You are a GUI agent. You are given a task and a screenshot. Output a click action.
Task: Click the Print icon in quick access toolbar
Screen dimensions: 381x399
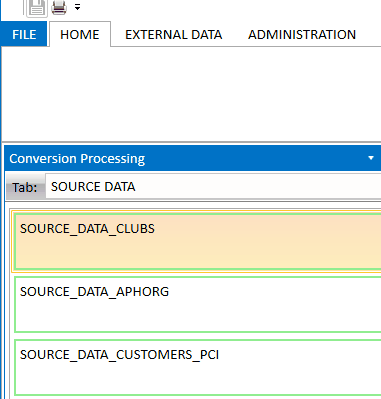coord(59,7)
